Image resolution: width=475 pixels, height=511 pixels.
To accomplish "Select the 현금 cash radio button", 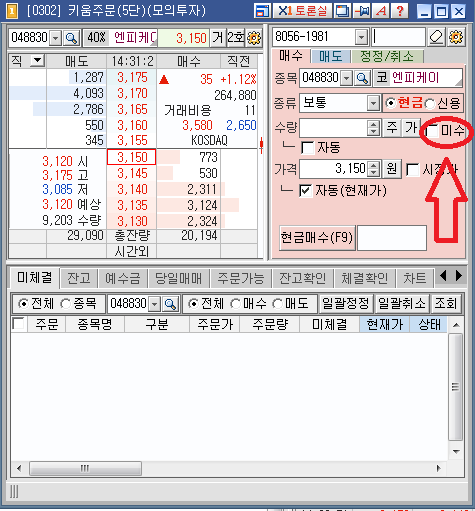I will tap(390, 103).
